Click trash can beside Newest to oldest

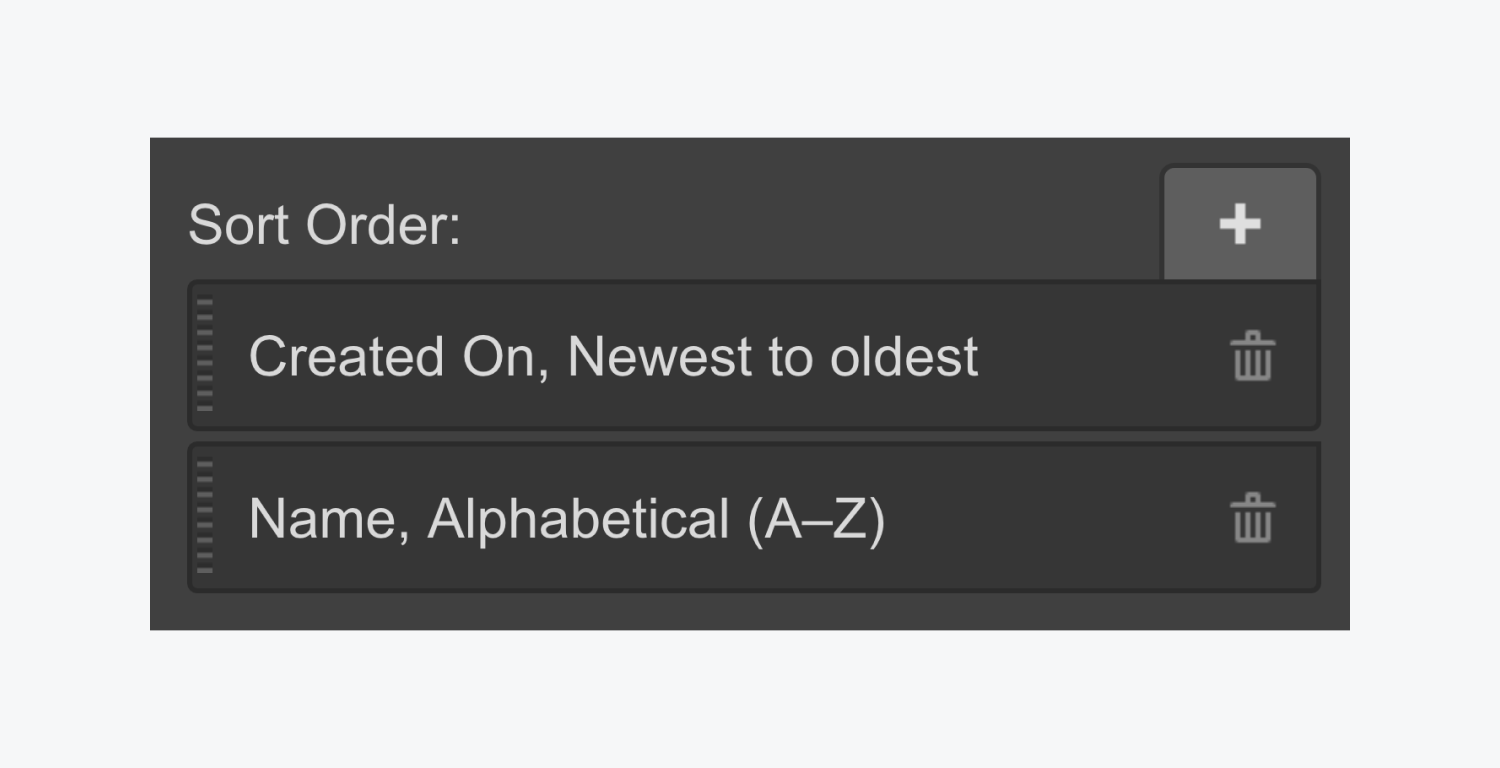pyautogui.click(x=1252, y=357)
